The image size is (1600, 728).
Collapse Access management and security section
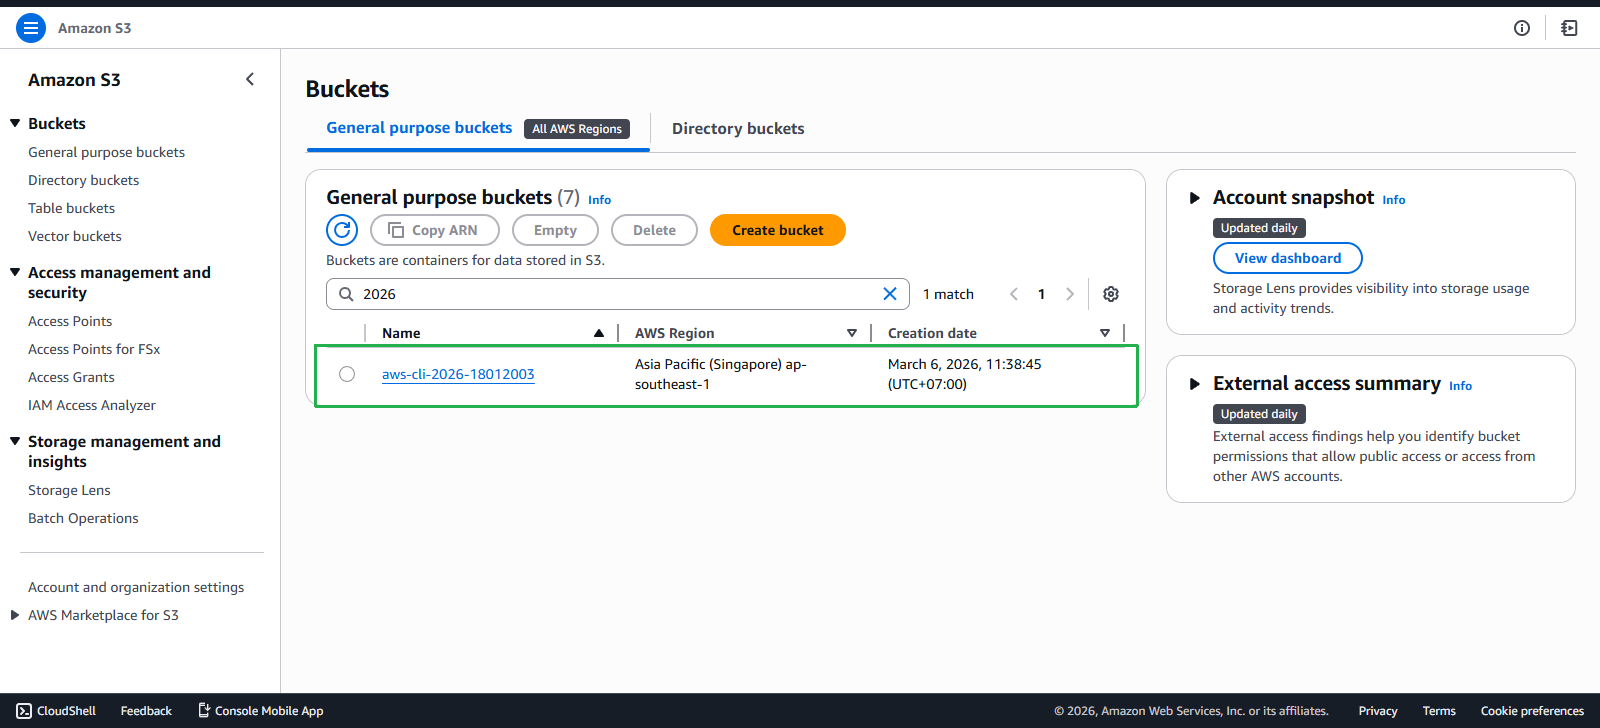[x=15, y=272]
